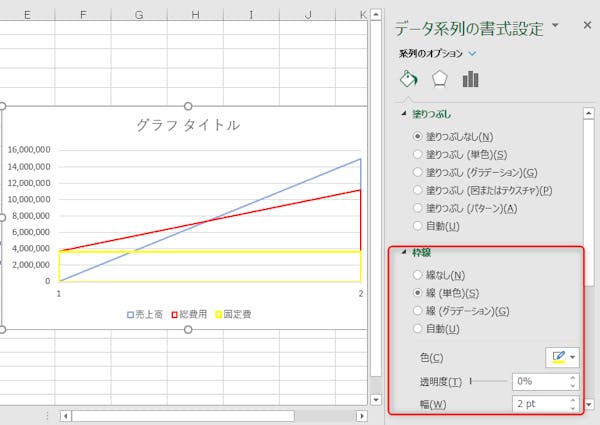
Task: Click the グラフ タイトル chart title
Action: [x=187, y=125]
